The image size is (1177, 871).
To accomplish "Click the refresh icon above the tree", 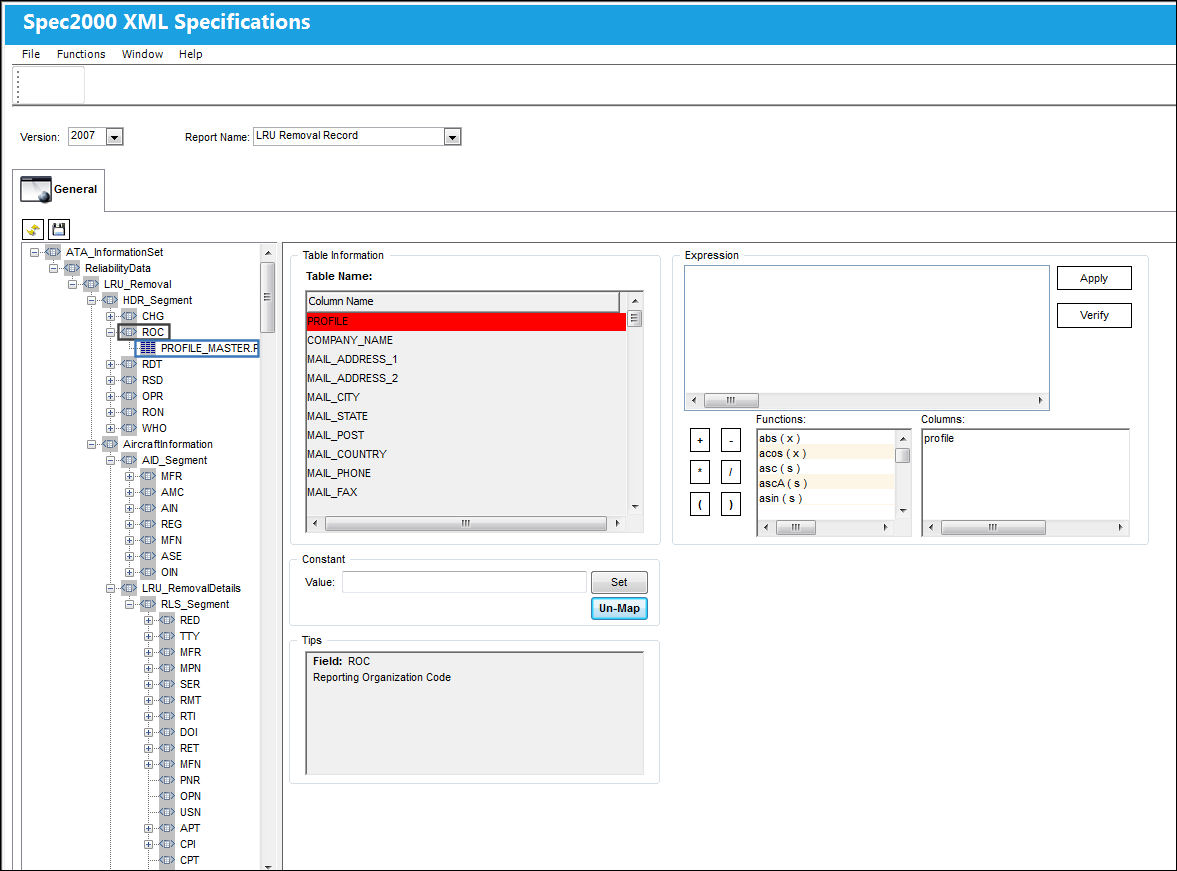I will [x=33, y=230].
